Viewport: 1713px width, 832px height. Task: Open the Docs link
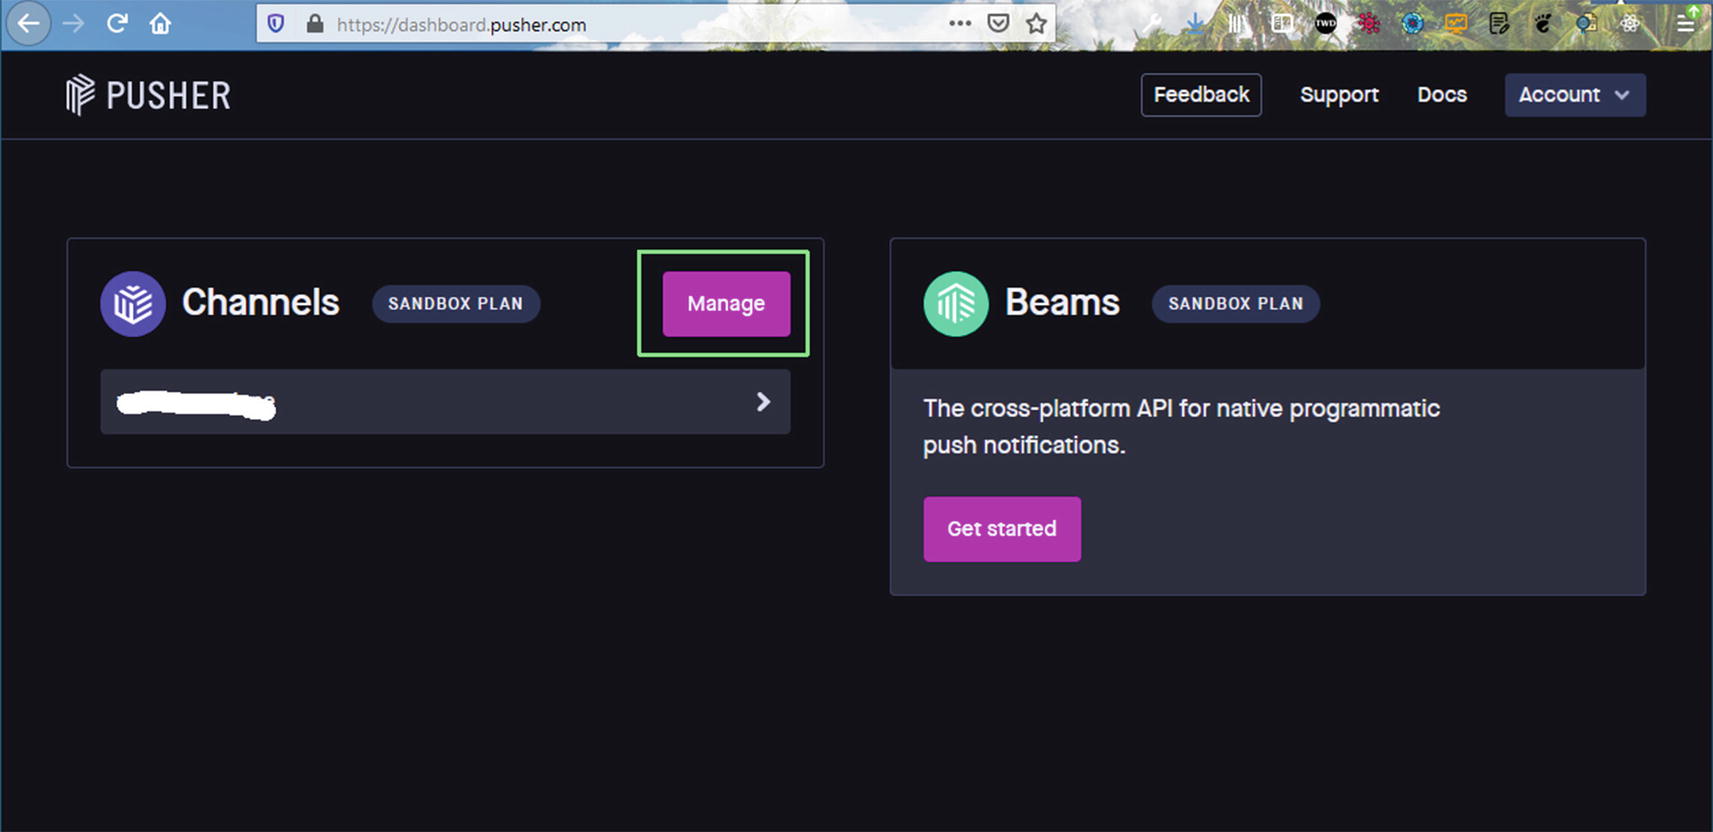click(x=1441, y=95)
